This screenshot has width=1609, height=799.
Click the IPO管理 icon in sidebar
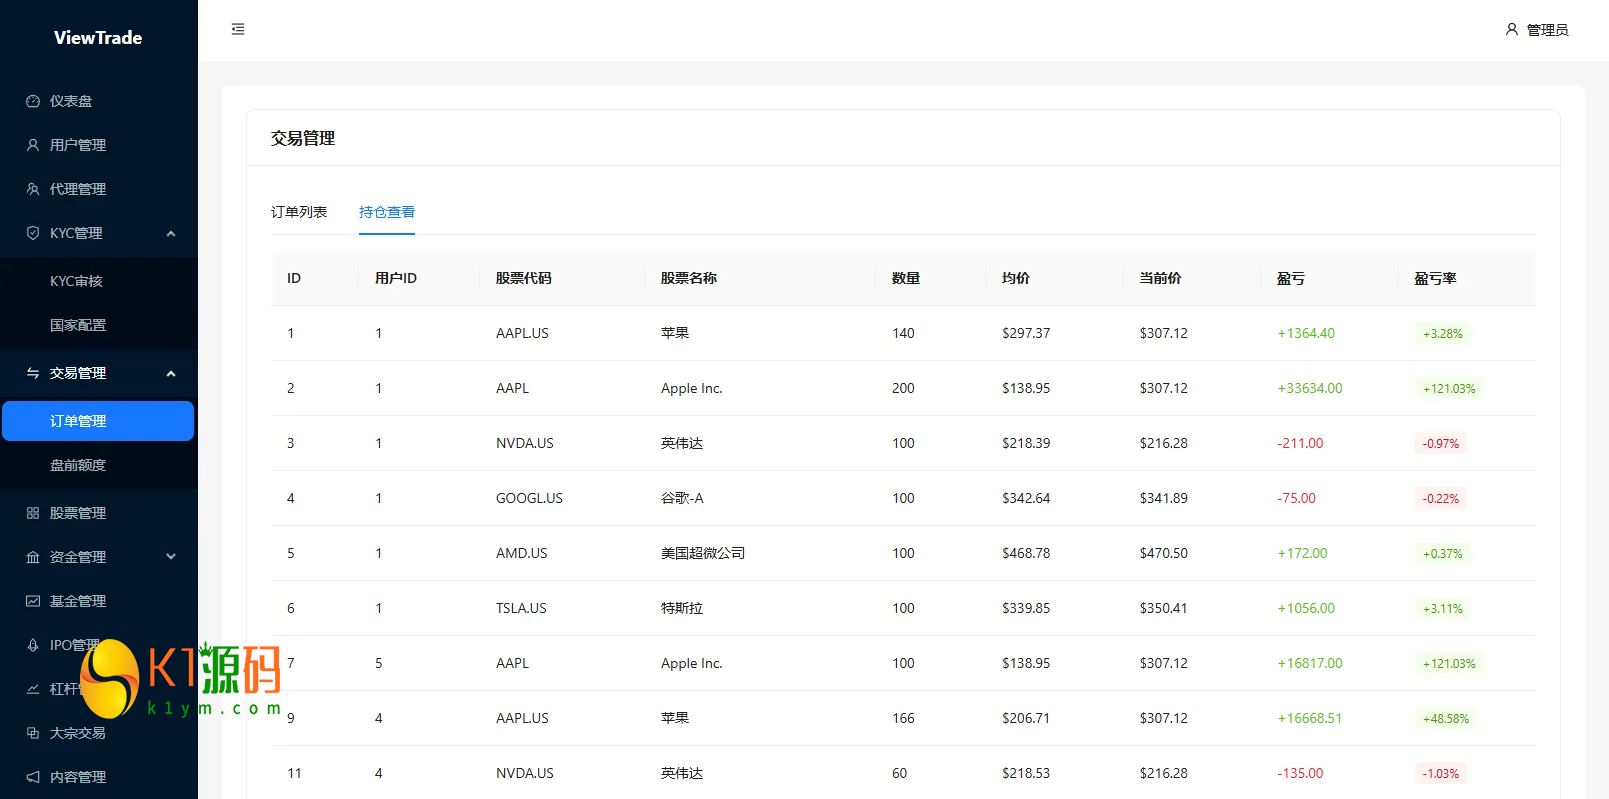[x=33, y=645]
